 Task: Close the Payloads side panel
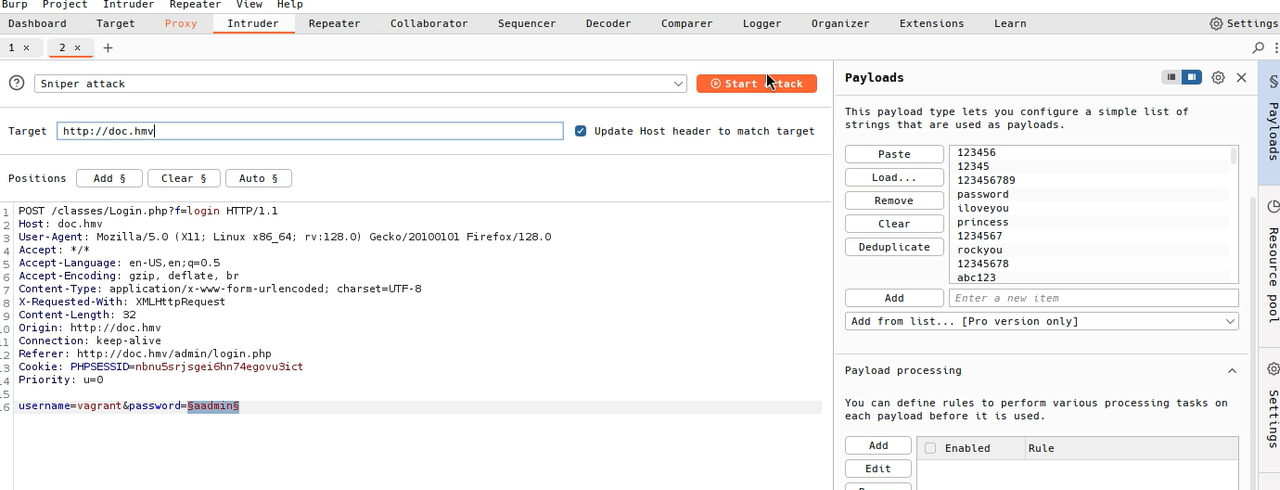pyautogui.click(x=1241, y=77)
